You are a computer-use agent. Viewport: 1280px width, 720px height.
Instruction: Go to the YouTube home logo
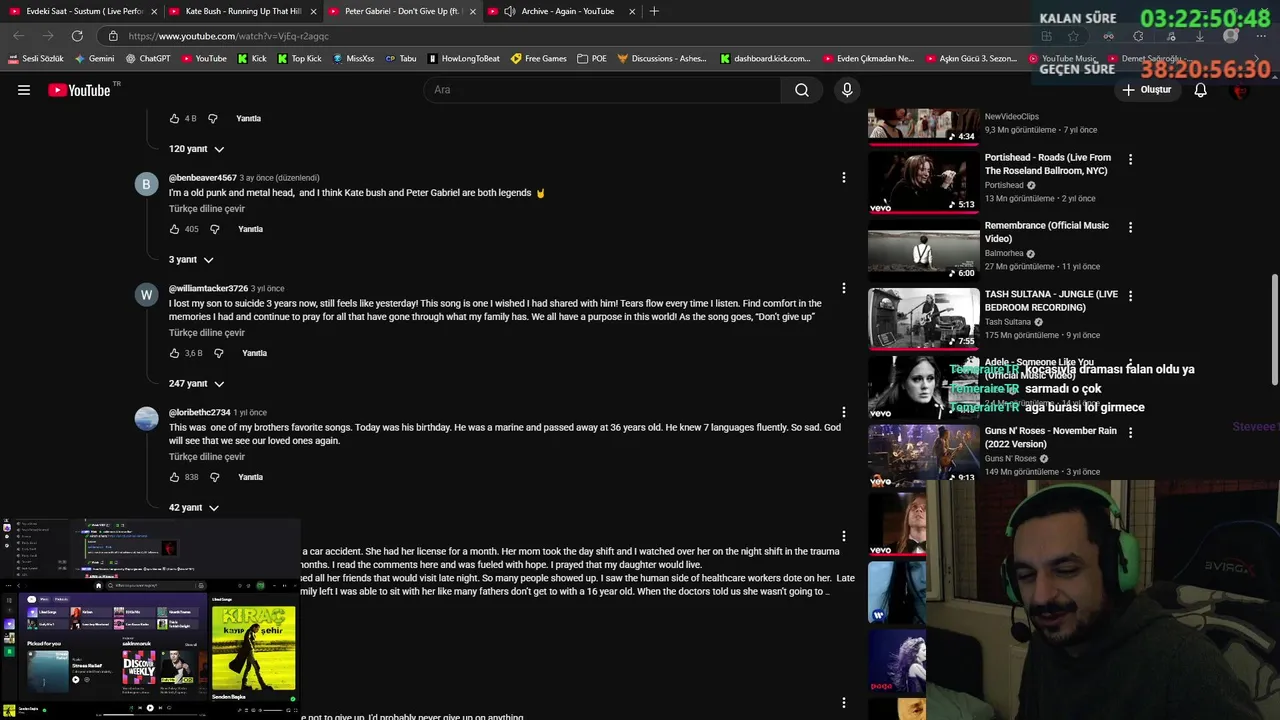79,90
